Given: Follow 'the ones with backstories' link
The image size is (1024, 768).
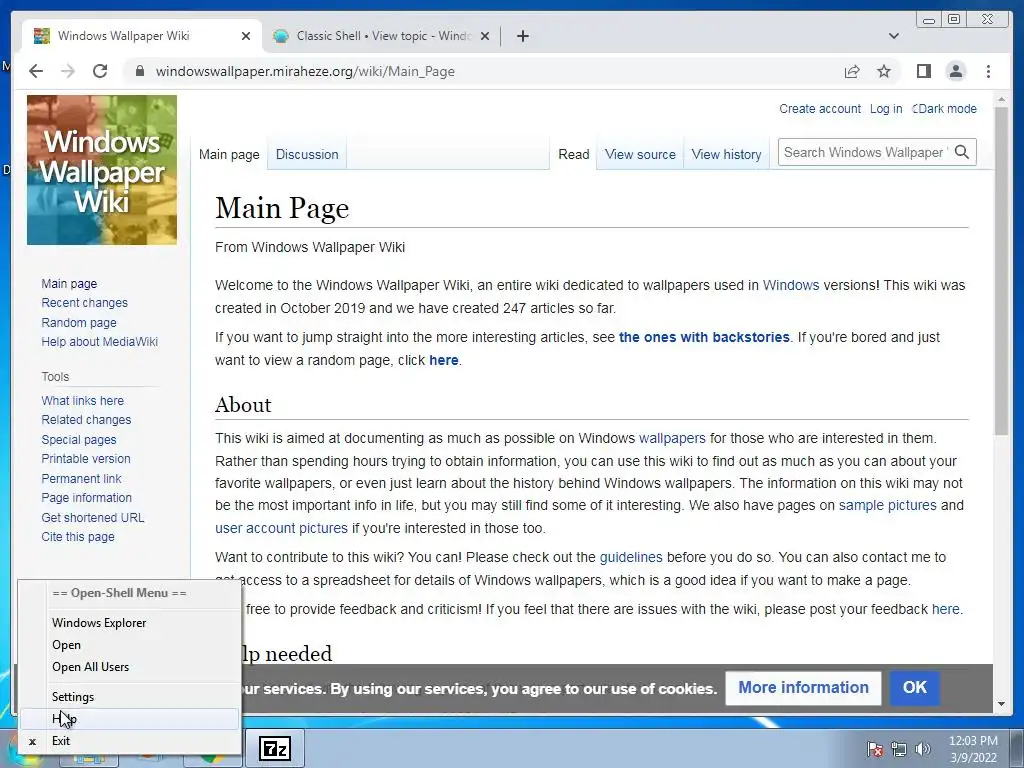Looking at the screenshot, I should click(704, 338).
